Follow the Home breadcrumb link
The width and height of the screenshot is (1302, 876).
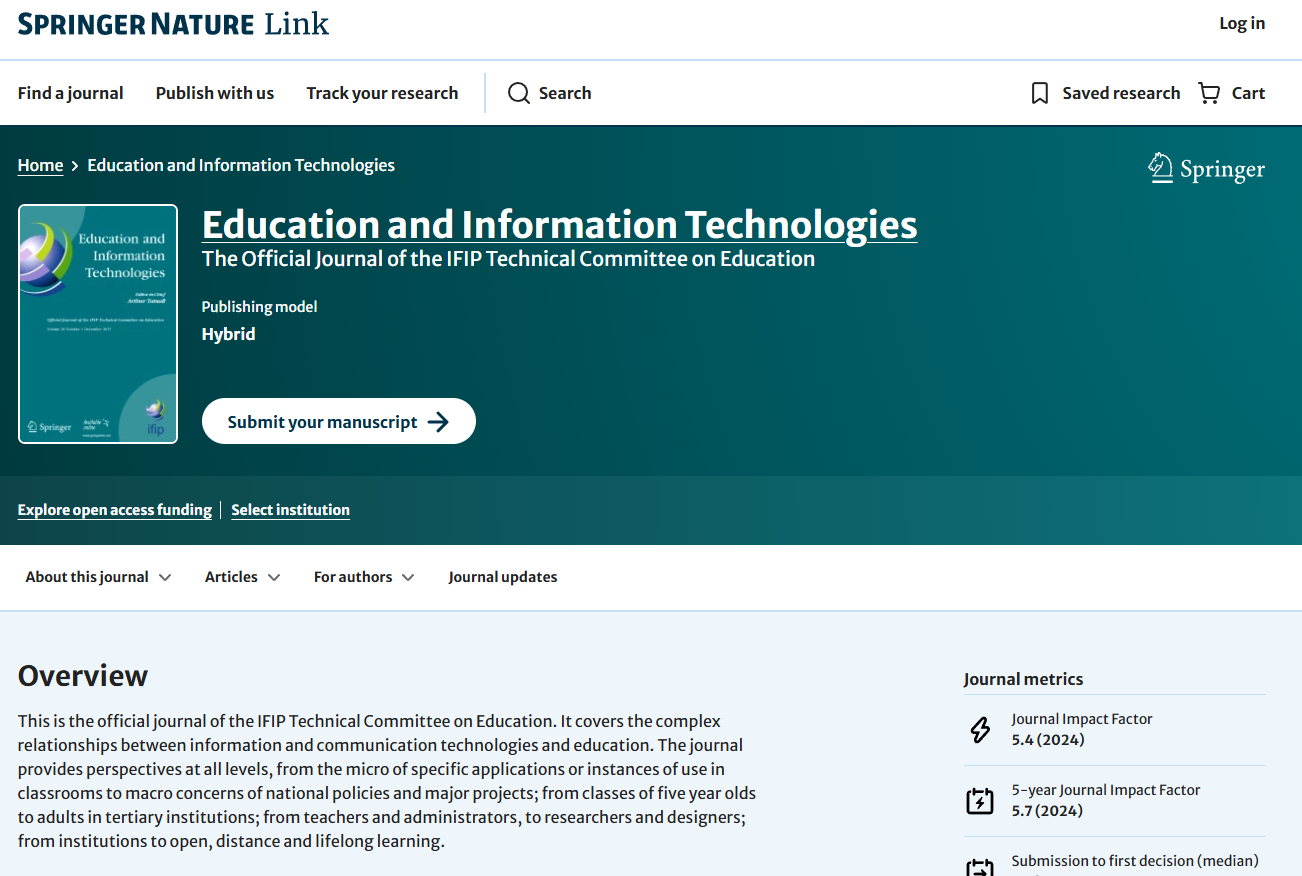(40, 166)
